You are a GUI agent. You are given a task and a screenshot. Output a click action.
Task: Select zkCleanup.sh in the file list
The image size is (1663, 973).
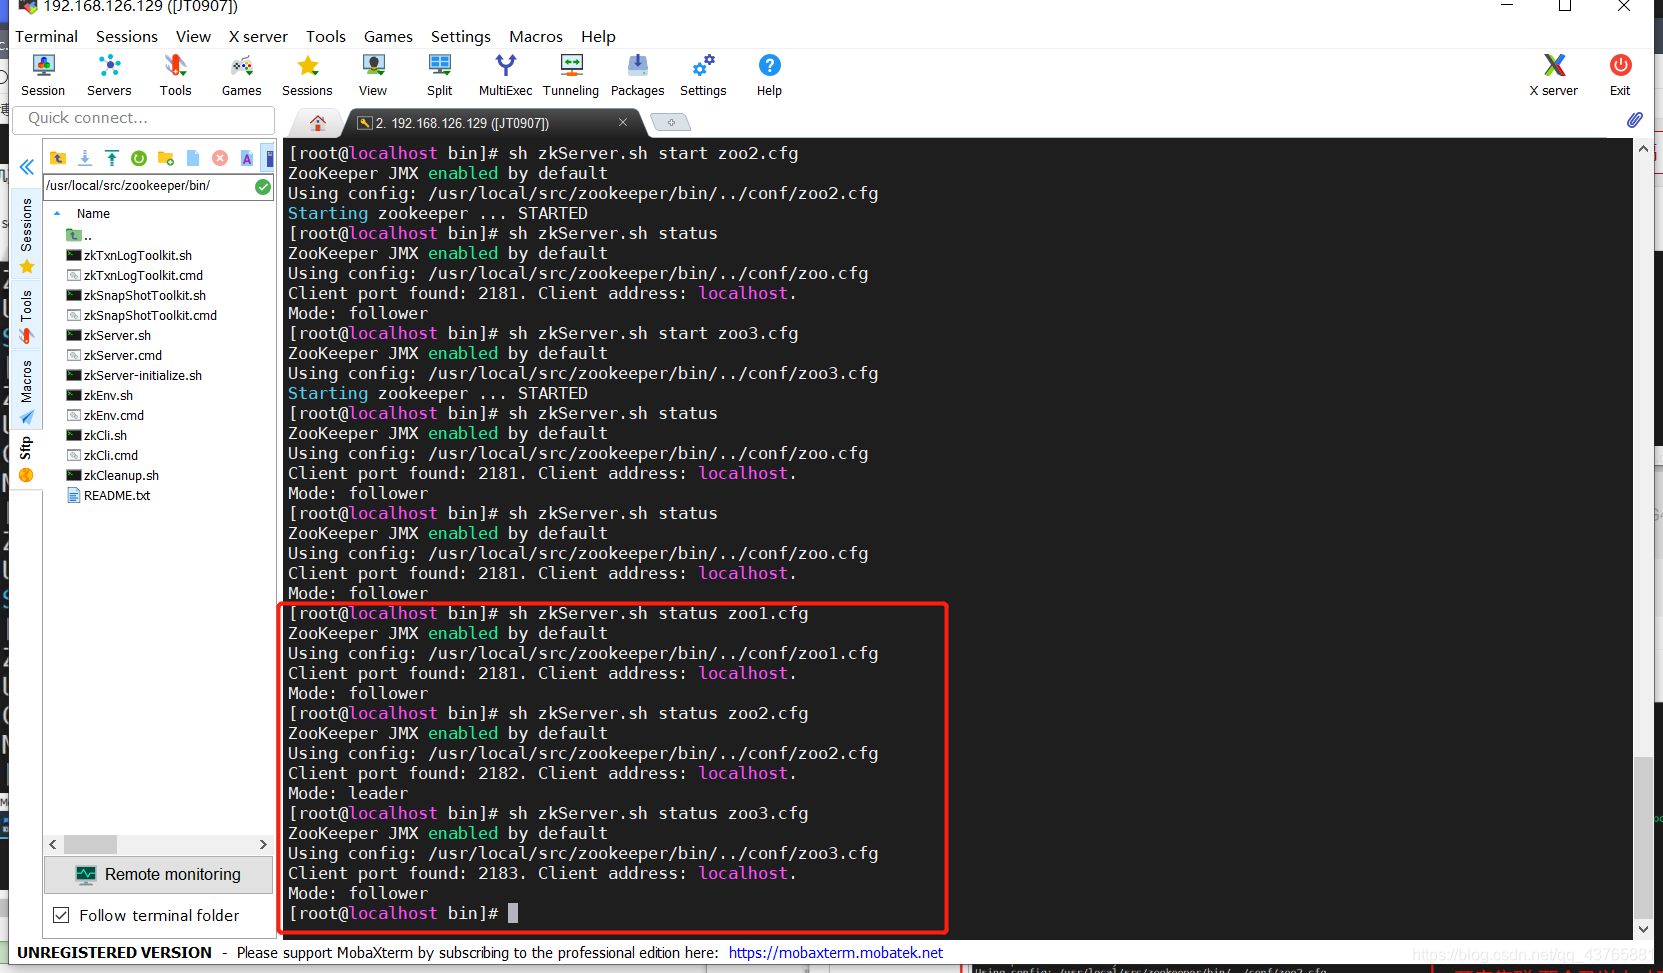click(121, 475)
